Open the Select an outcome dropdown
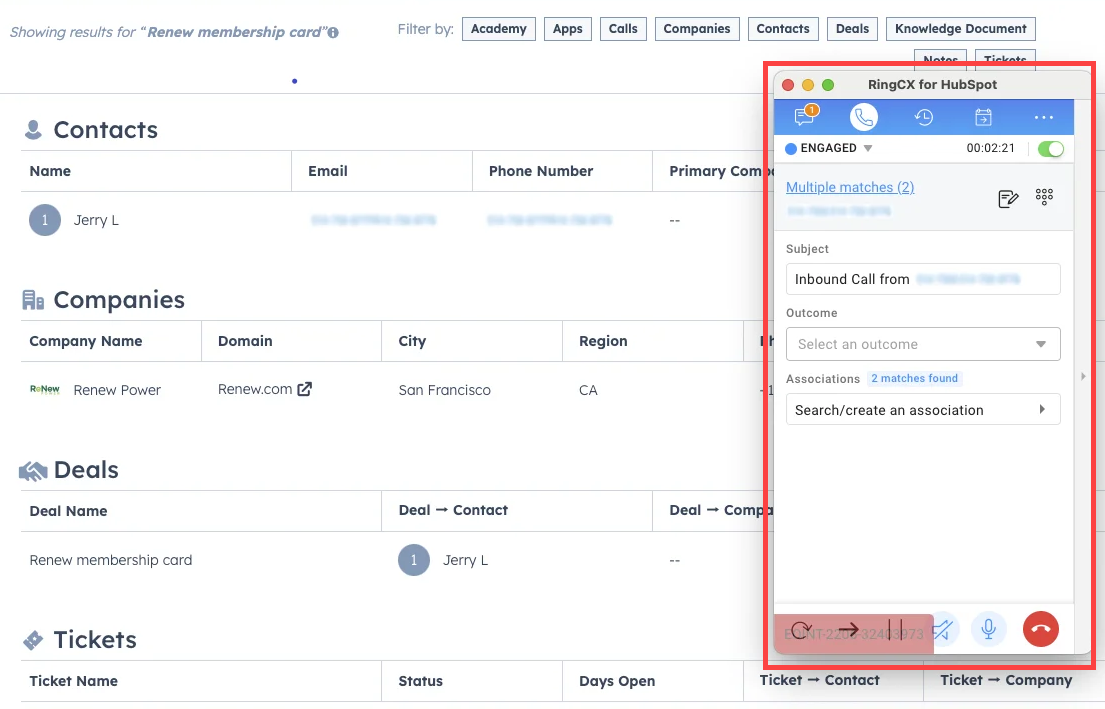The image size is (1105, 709). (923, 344)
